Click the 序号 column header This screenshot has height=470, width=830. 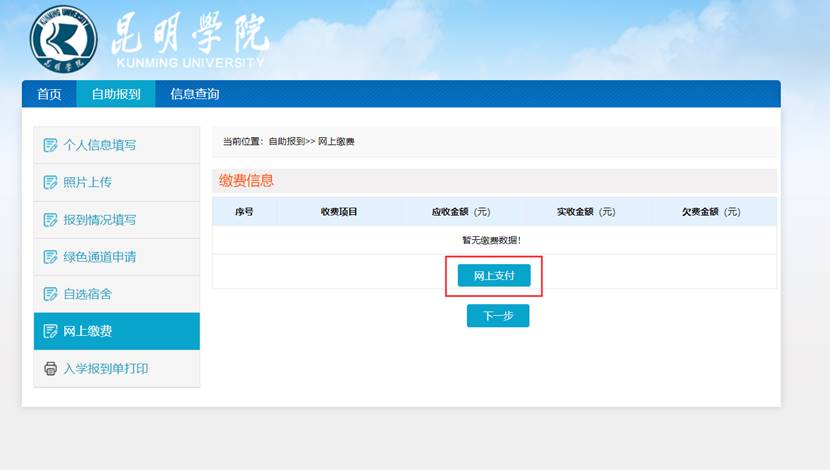244,212
